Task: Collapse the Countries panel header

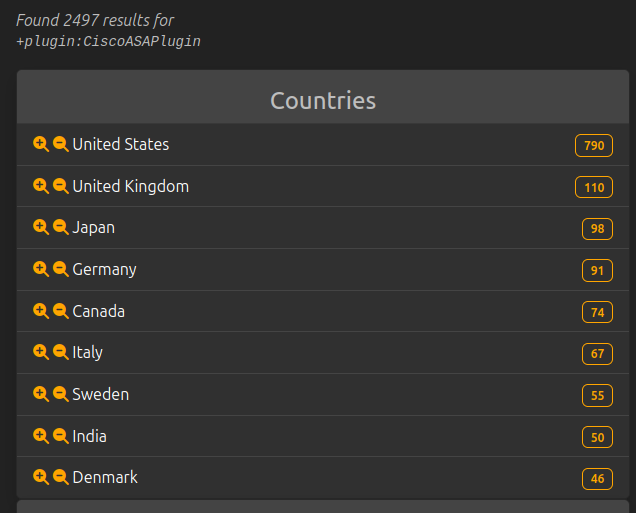Action: tap(323, 100)
